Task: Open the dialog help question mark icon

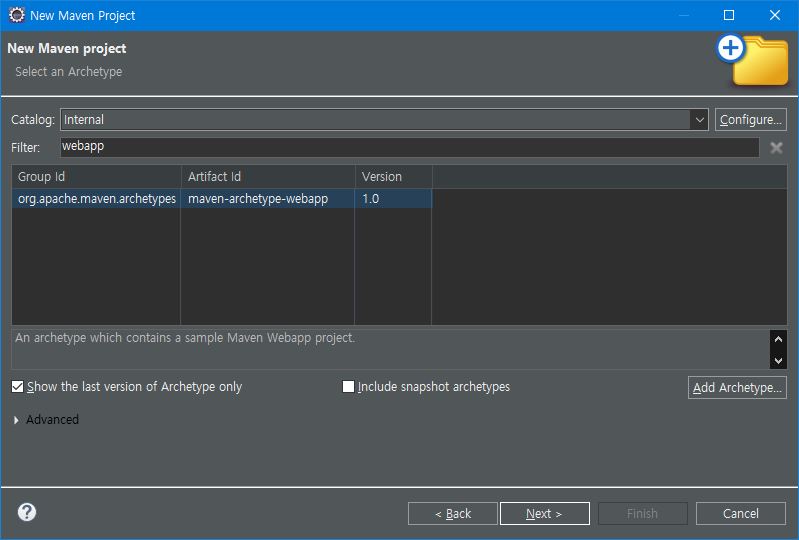Action: (27, 512)
